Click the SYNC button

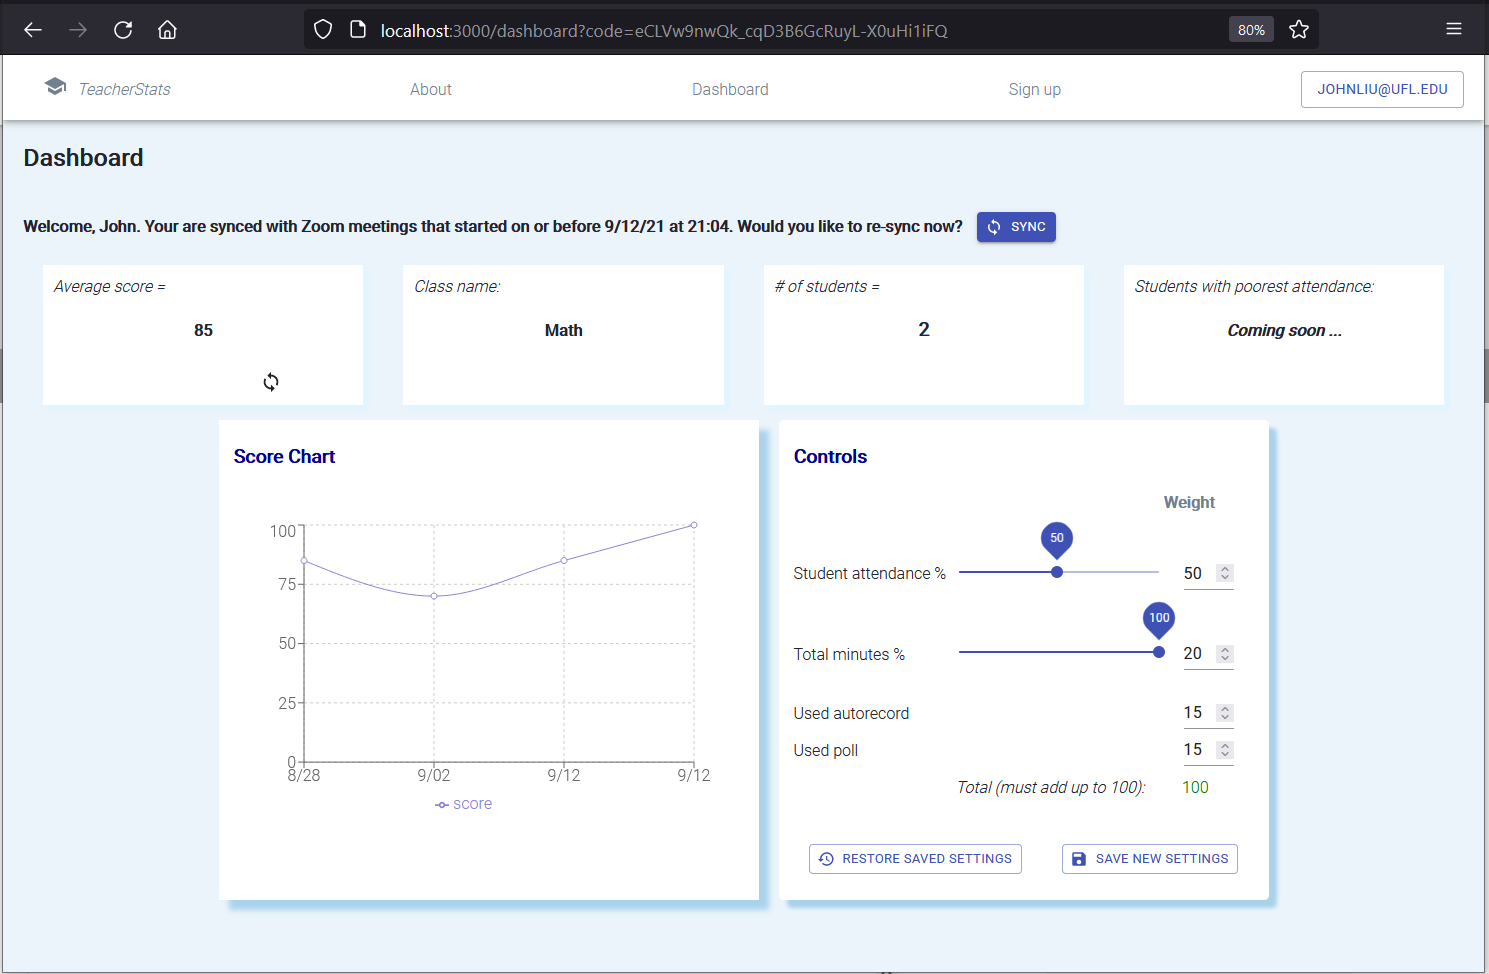[x=1016, y=227]
